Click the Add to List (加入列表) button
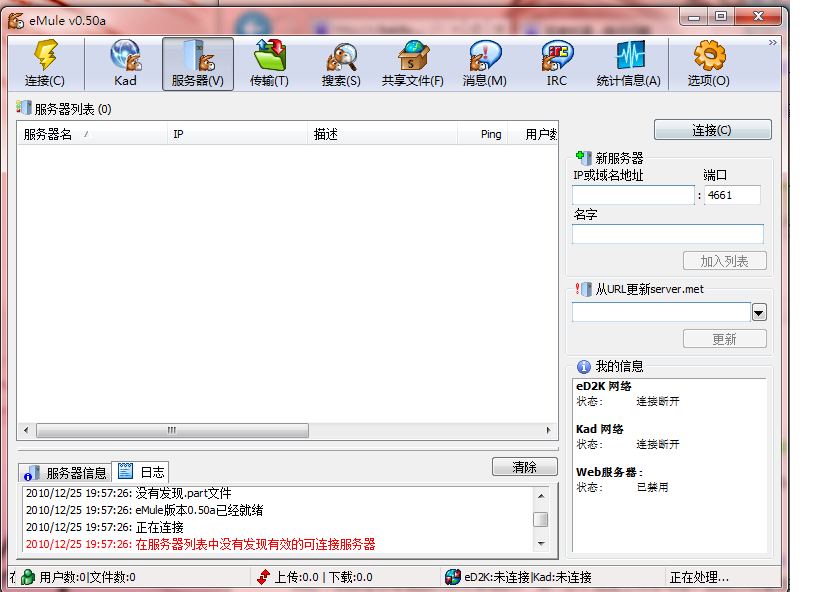 click(x=724, y=261)
